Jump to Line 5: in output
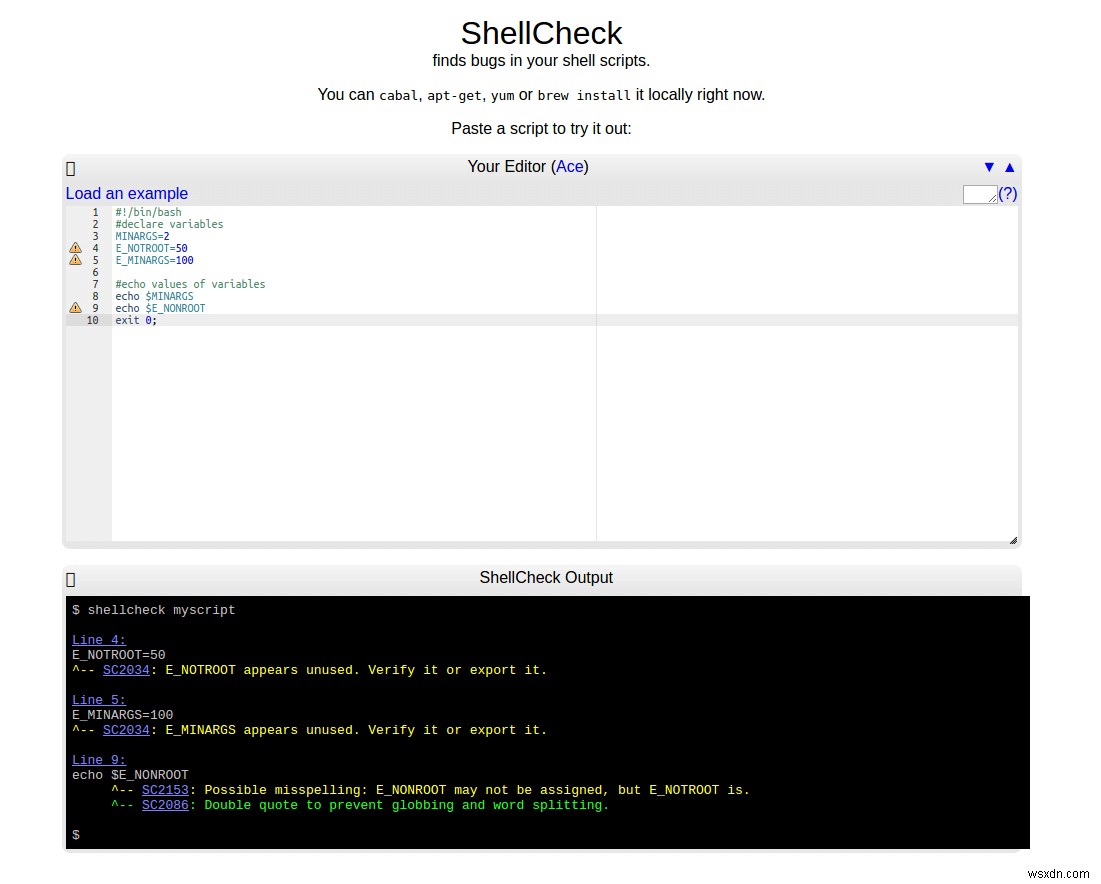The width and height of the screenshot is (1101, 884). click(x=99, y=700)
